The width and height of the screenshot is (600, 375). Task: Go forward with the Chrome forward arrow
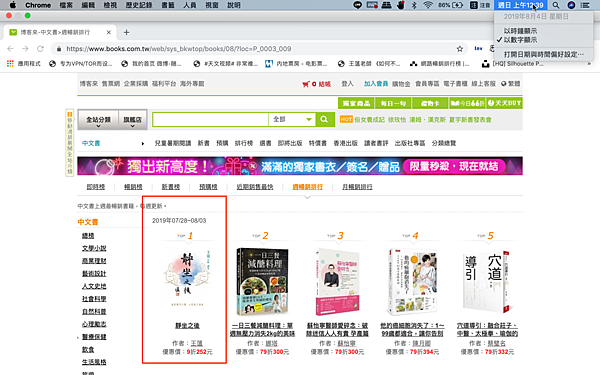[x=25, y=49]
